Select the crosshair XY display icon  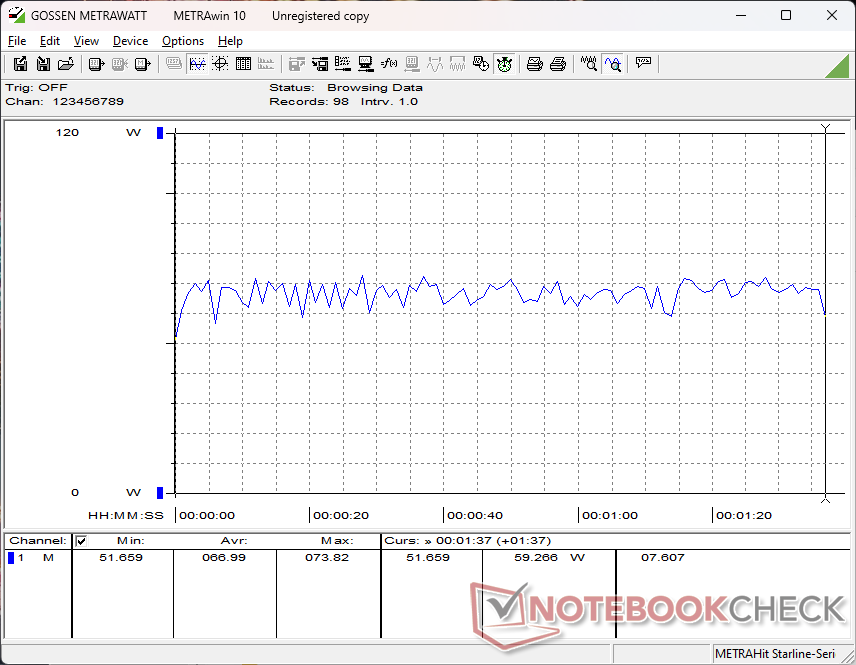220,64
